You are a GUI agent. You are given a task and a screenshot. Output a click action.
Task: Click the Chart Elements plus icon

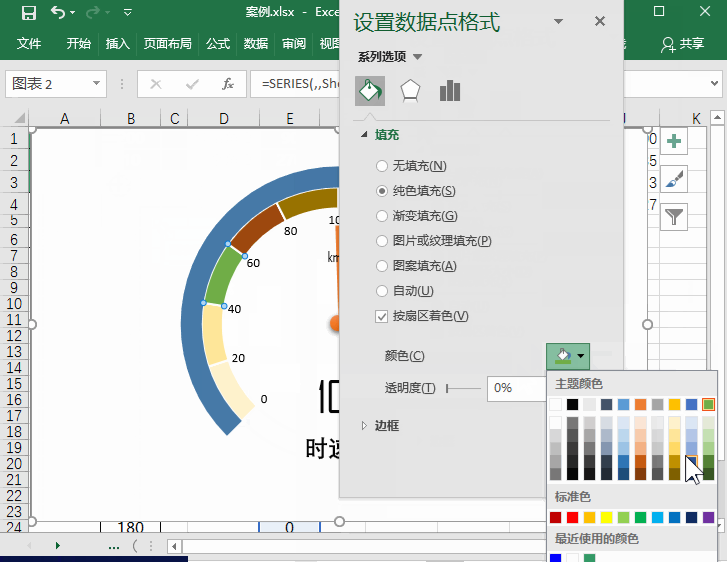point(674,141)
